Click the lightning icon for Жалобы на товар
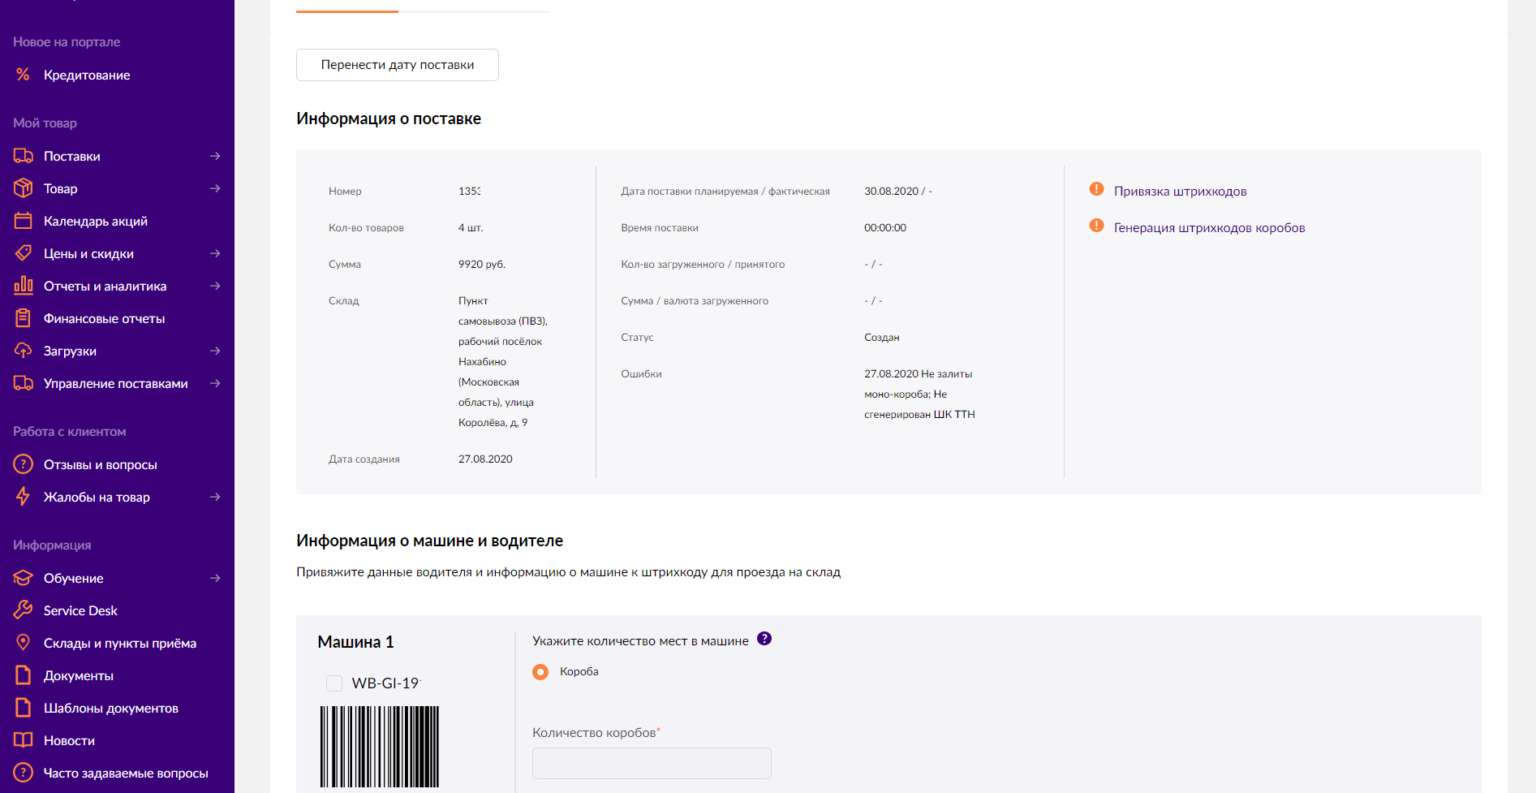1536x793 pixels. (x=23, y=497)
